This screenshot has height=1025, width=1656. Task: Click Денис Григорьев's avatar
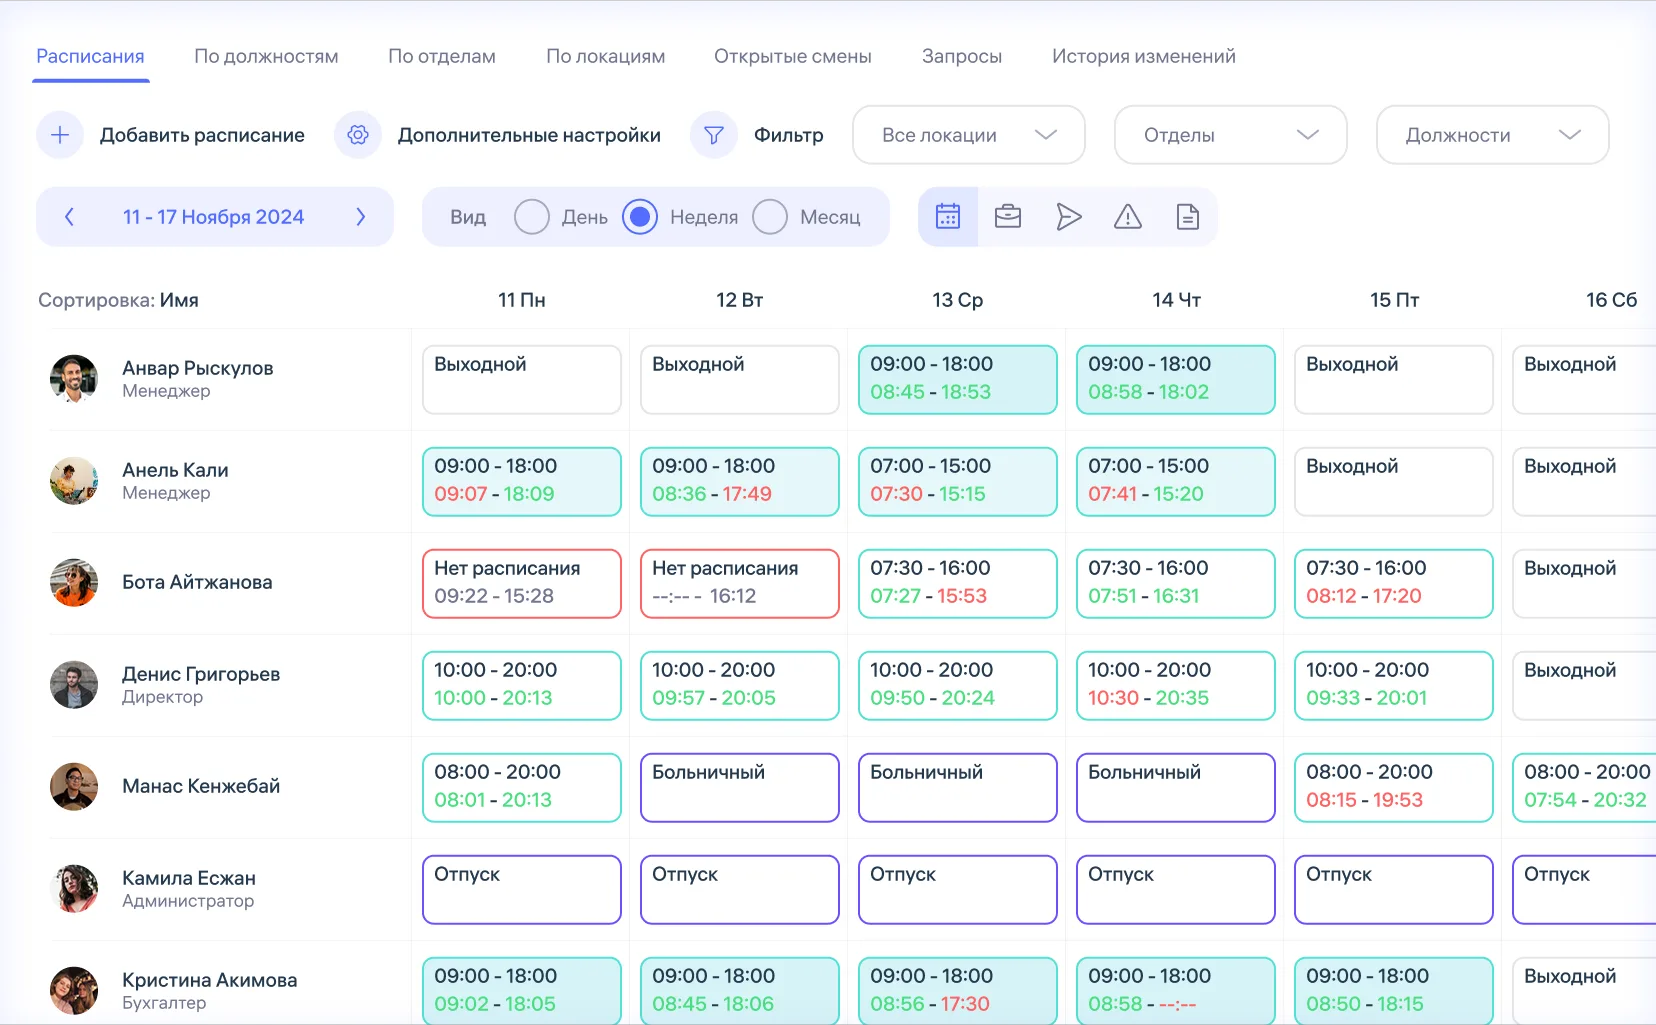[74, 685]
